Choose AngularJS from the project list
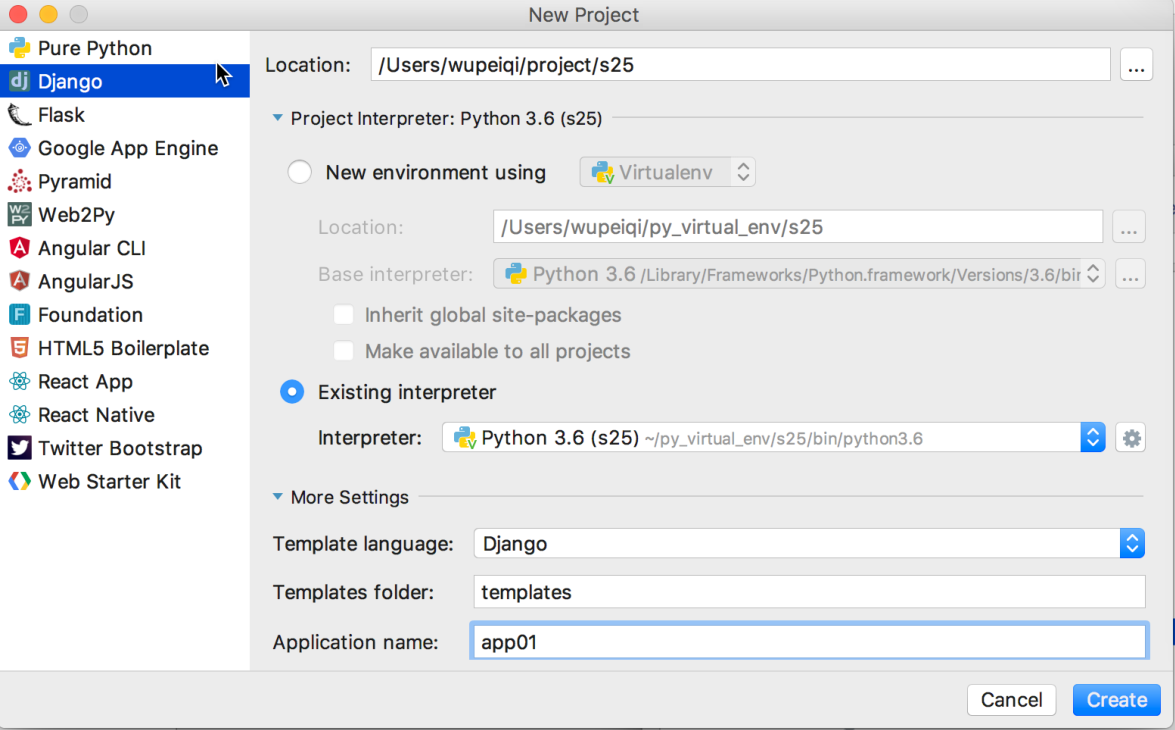 [85, 282]
